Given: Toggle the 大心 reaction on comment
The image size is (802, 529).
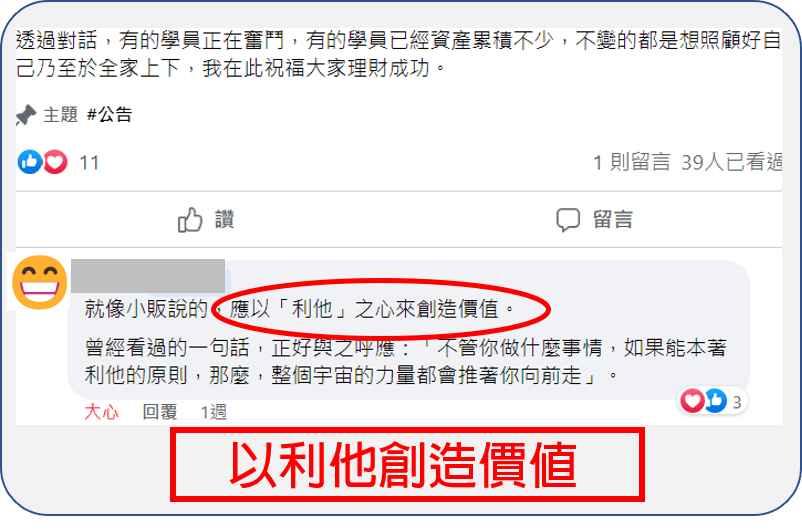Looking at the screenshot, I should [101, 412].
